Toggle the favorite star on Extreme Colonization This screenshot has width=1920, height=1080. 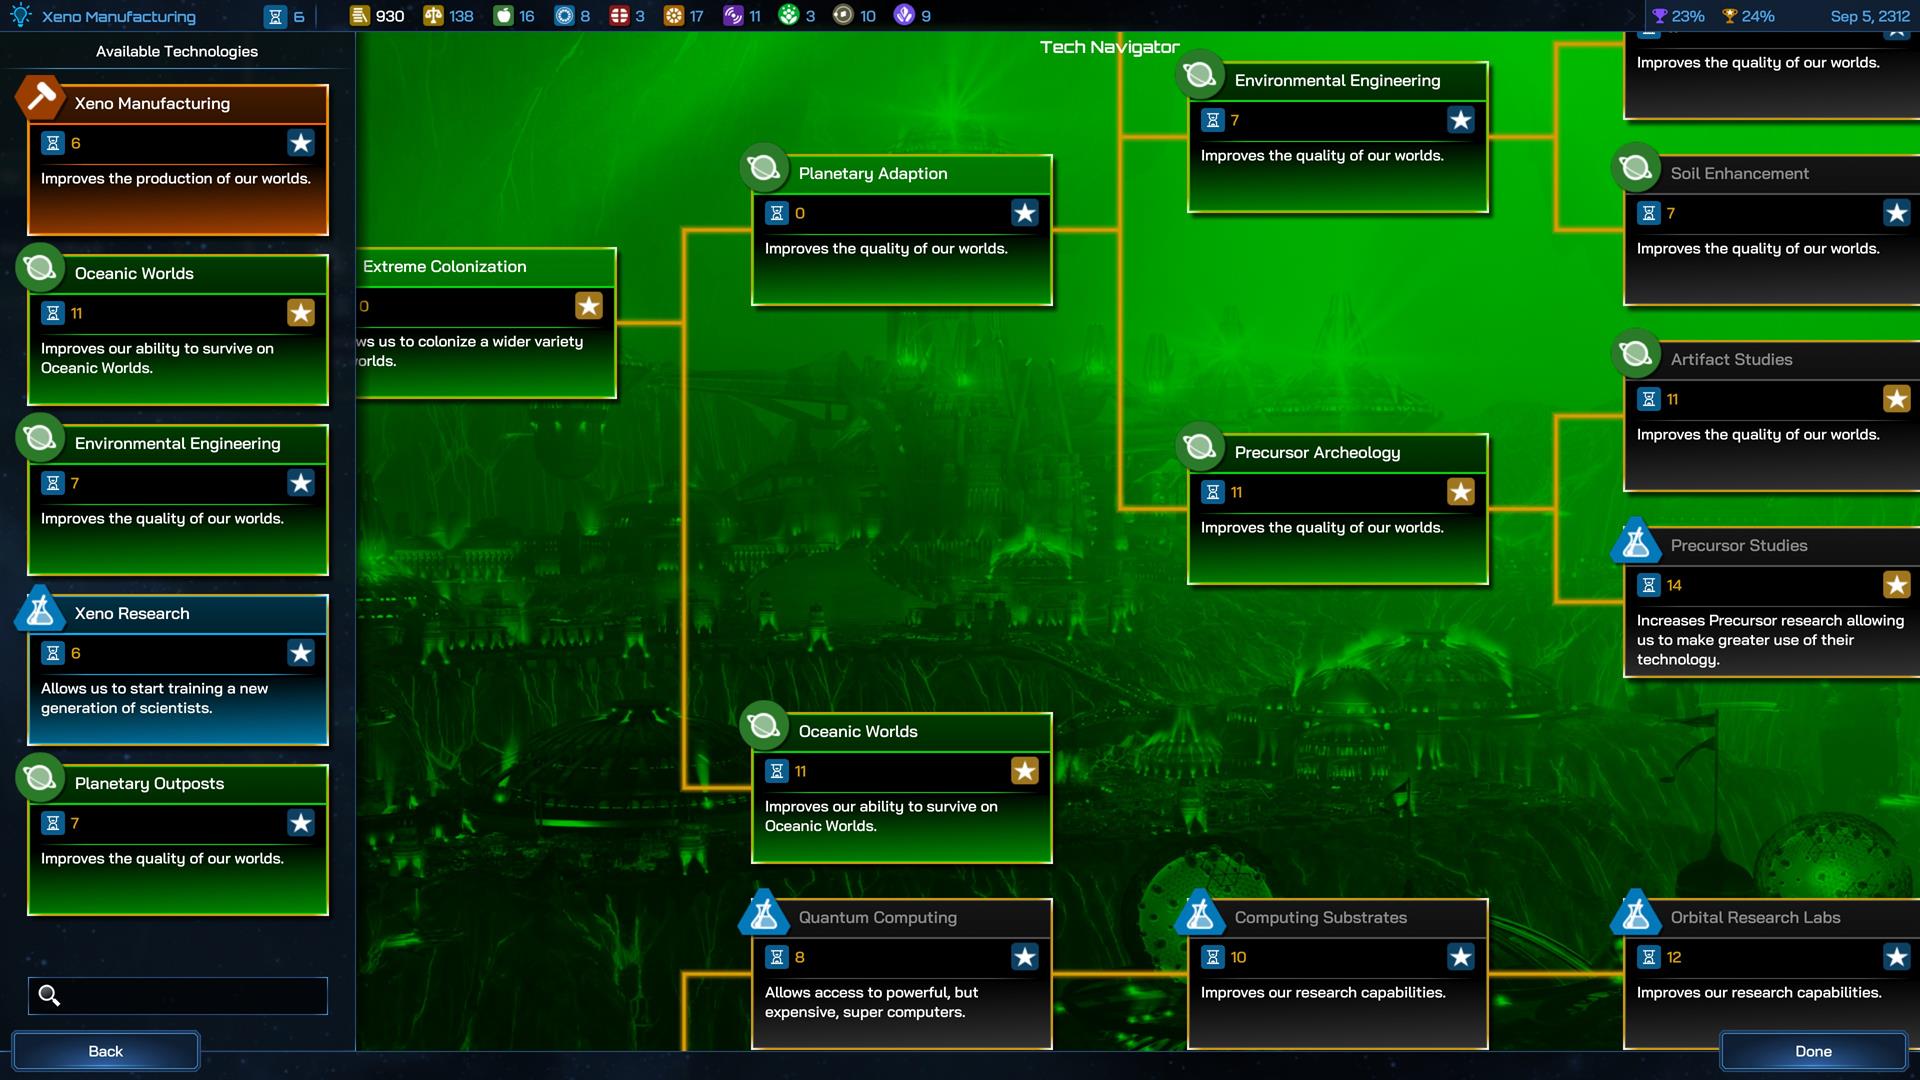[x=589, y=306]
